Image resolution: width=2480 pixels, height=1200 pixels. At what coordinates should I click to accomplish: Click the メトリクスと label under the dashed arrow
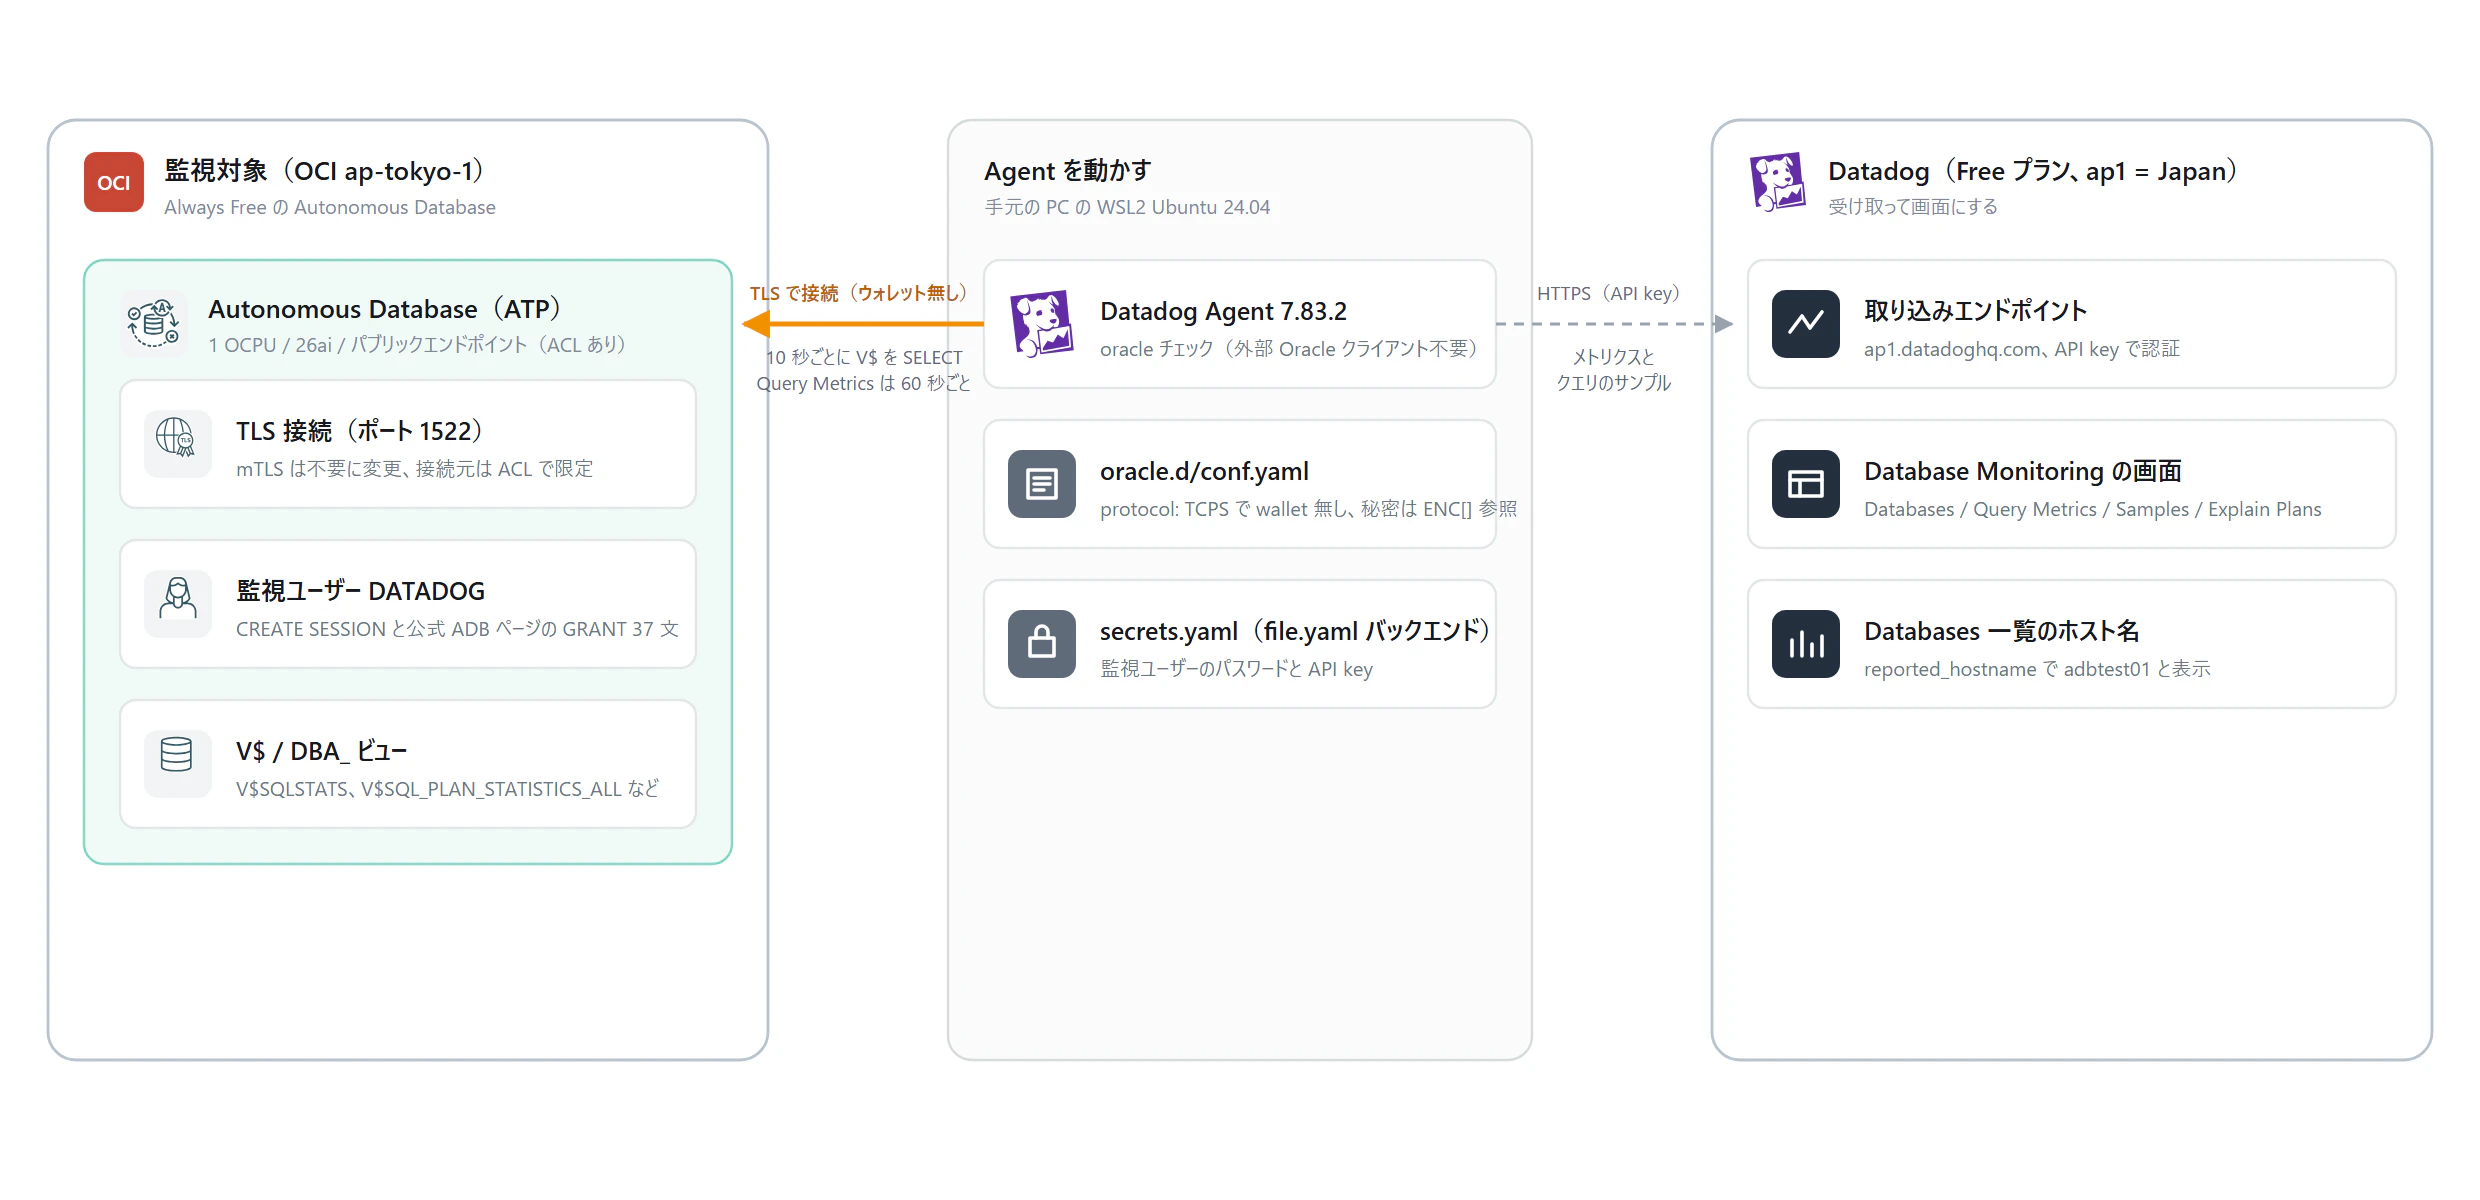(1613, 357)
